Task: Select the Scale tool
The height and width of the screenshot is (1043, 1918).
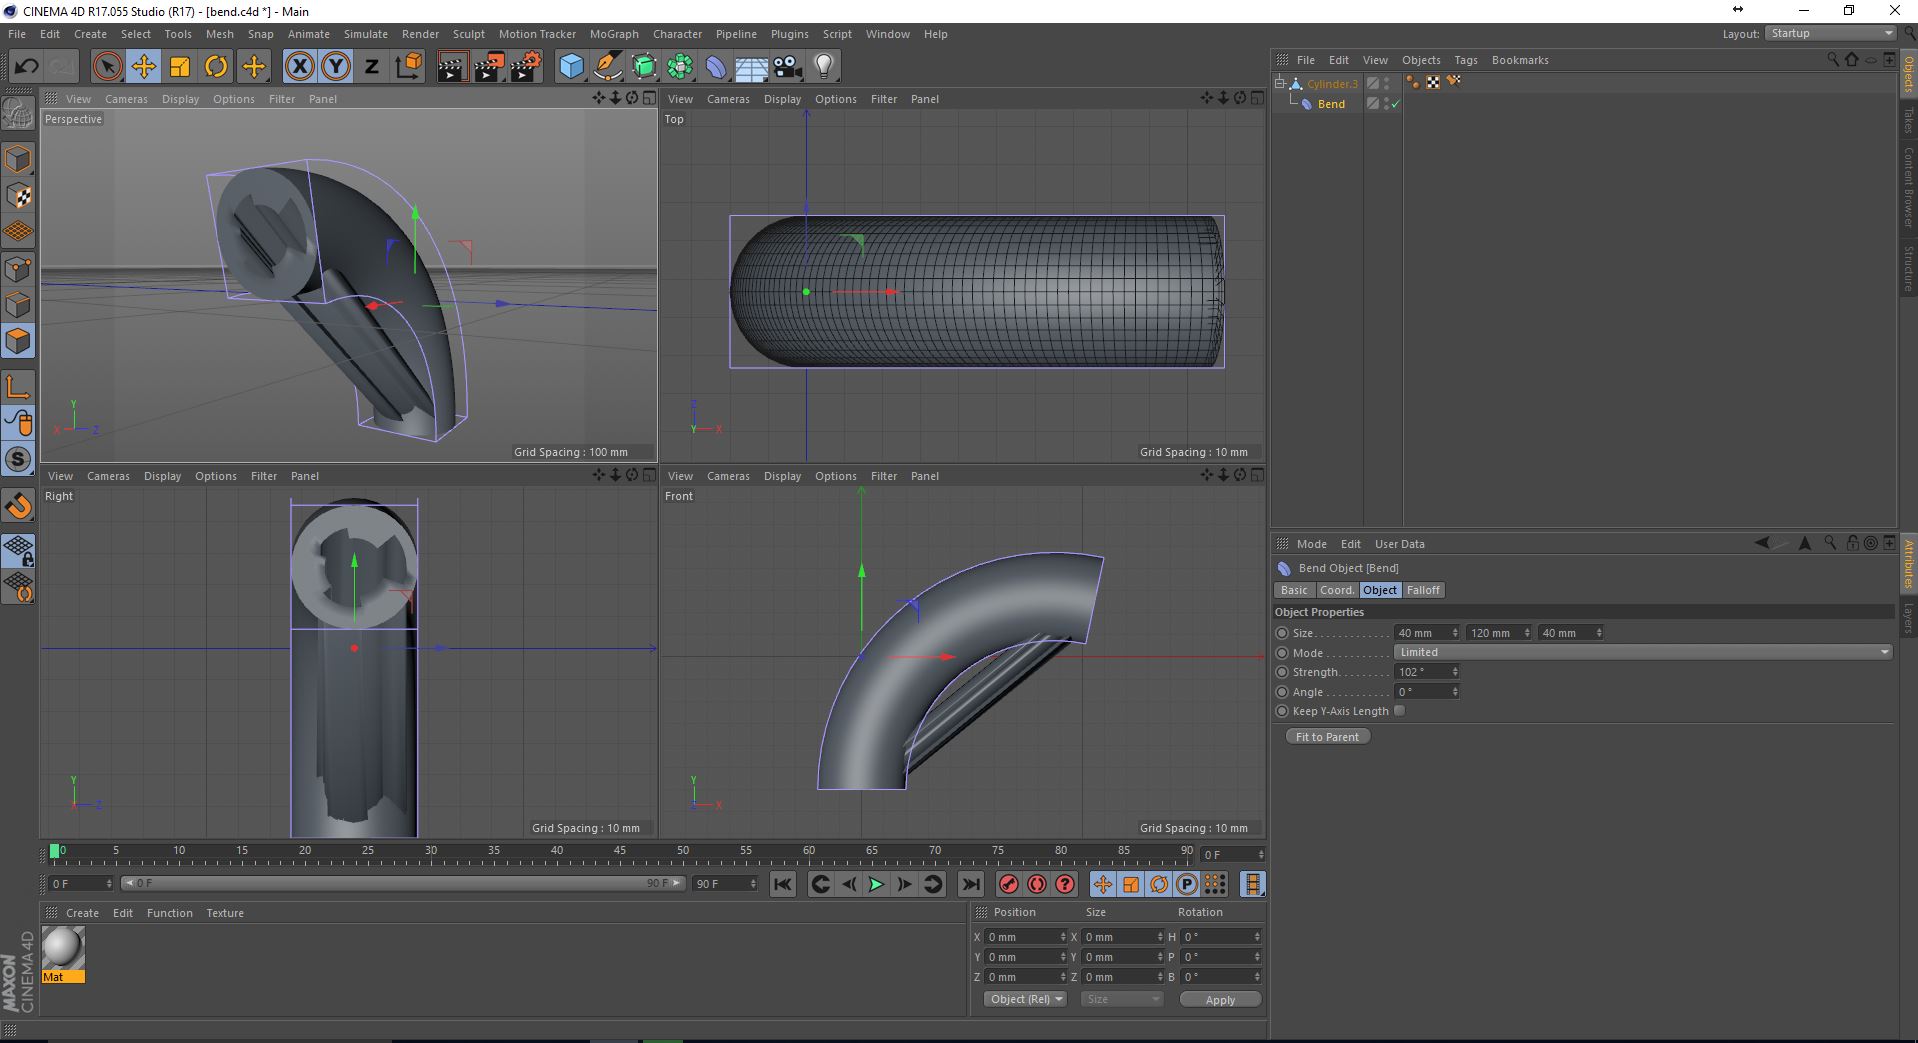Action: pyautogui.click(x=180, y=67)
